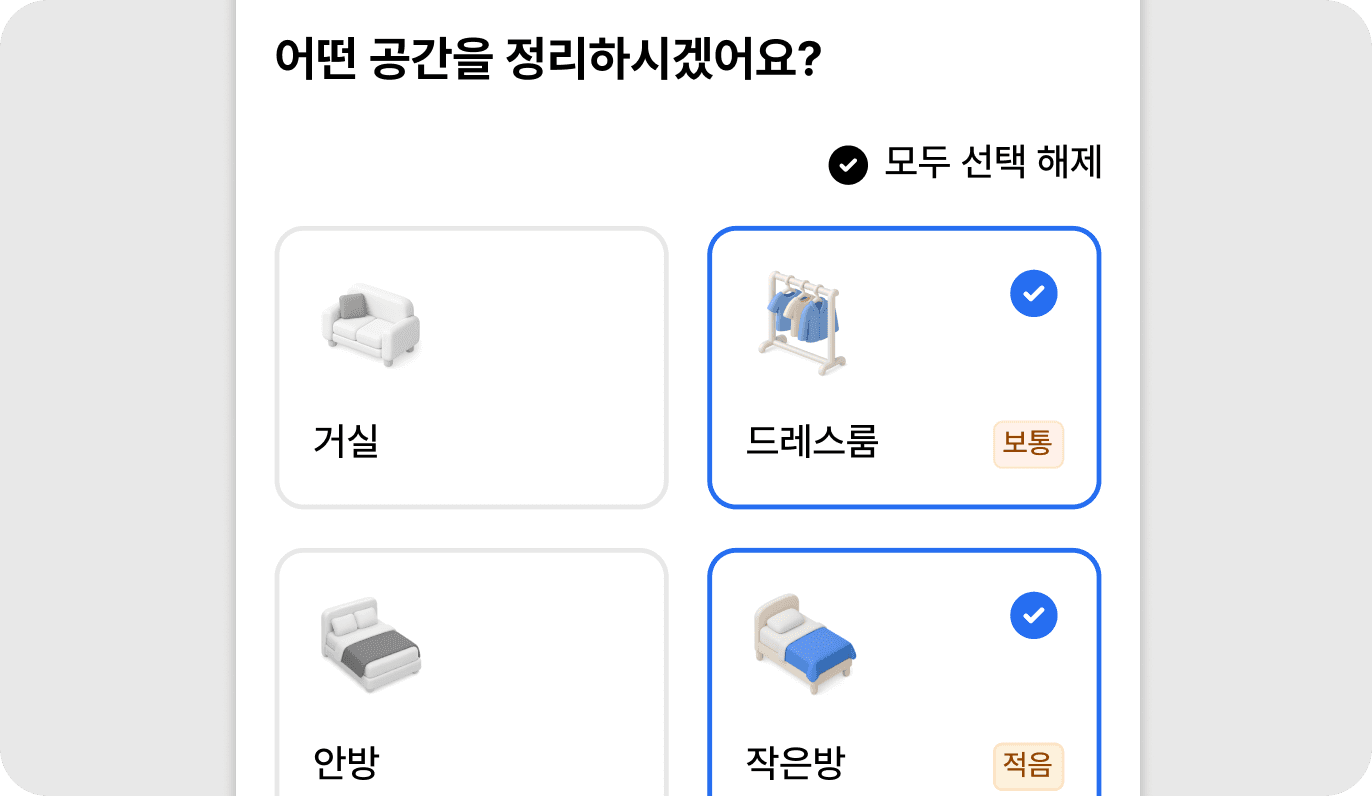
Task: Click the blue checkmark circle on 드레스룸
Action: (x=1034, y=293)
